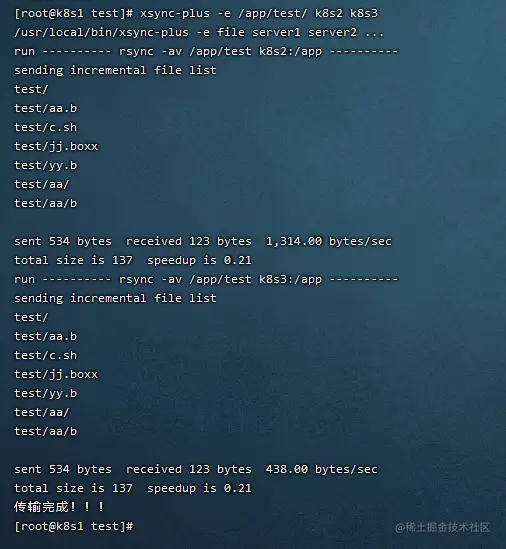Click the 稀土掘金技术社区 watermark
Viewport: 506px width, 549px height.
(442, 527)
